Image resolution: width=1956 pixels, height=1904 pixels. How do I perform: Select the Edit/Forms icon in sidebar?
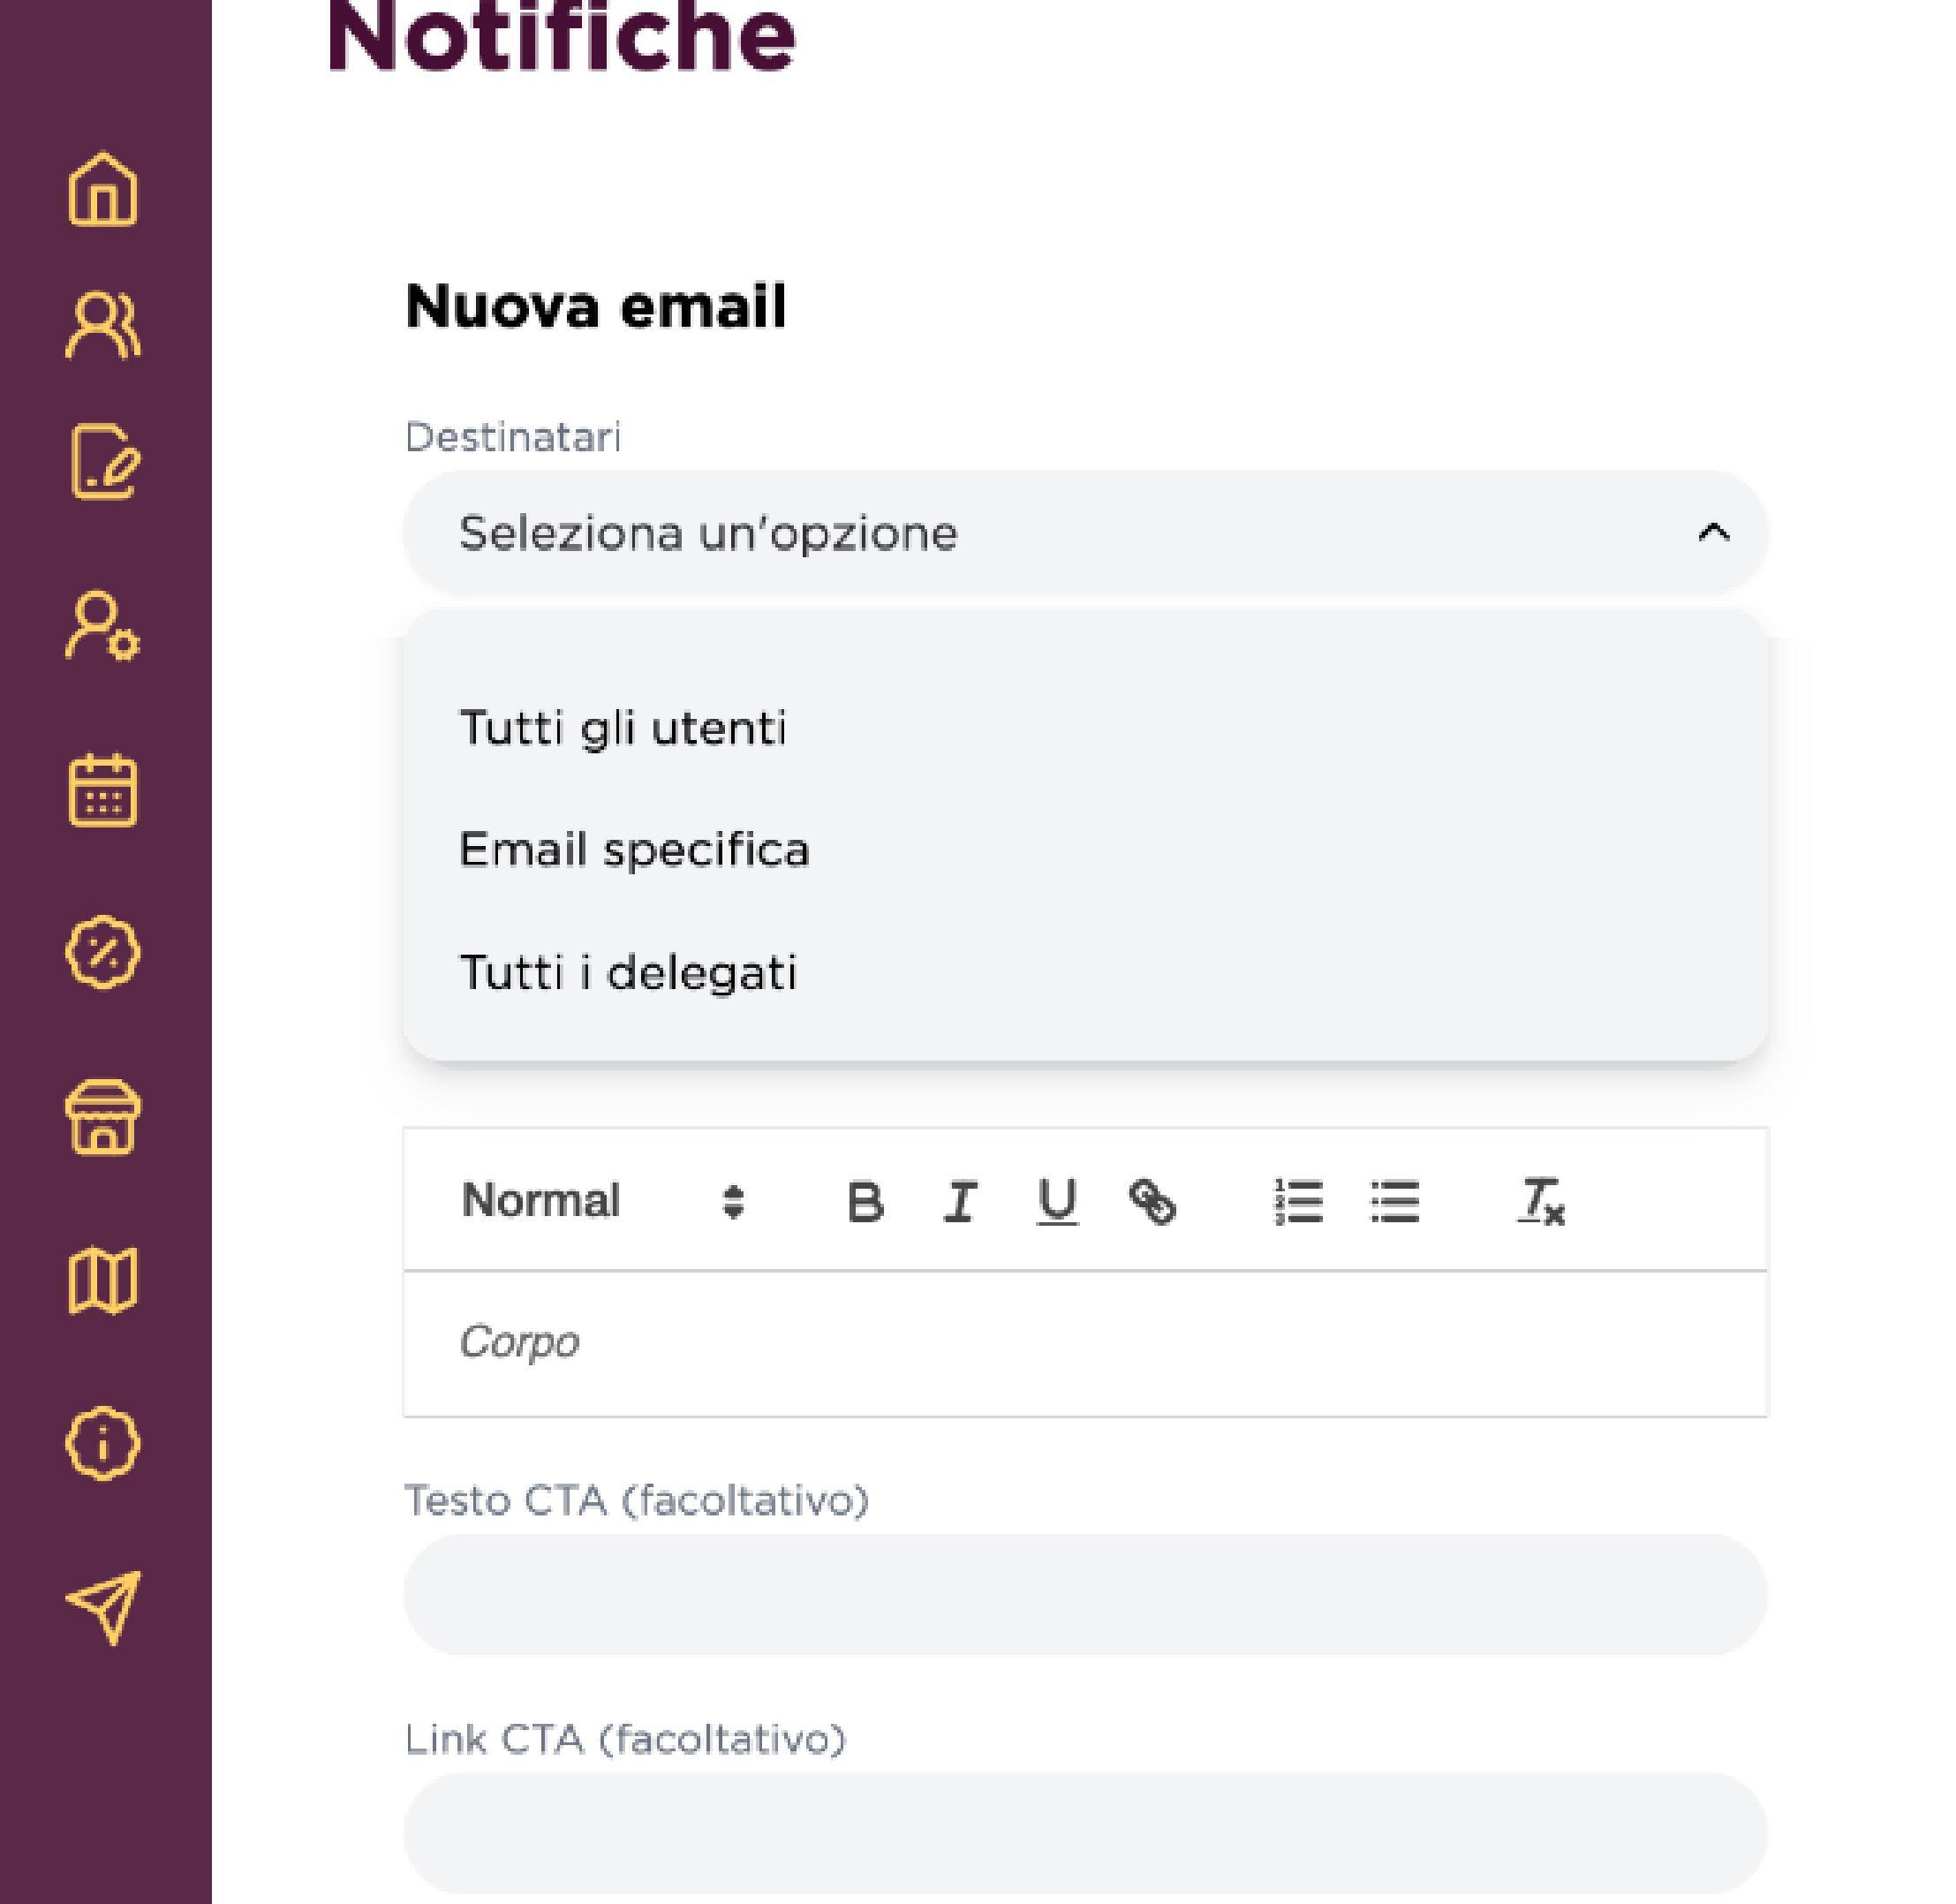(x=105, y=461)
